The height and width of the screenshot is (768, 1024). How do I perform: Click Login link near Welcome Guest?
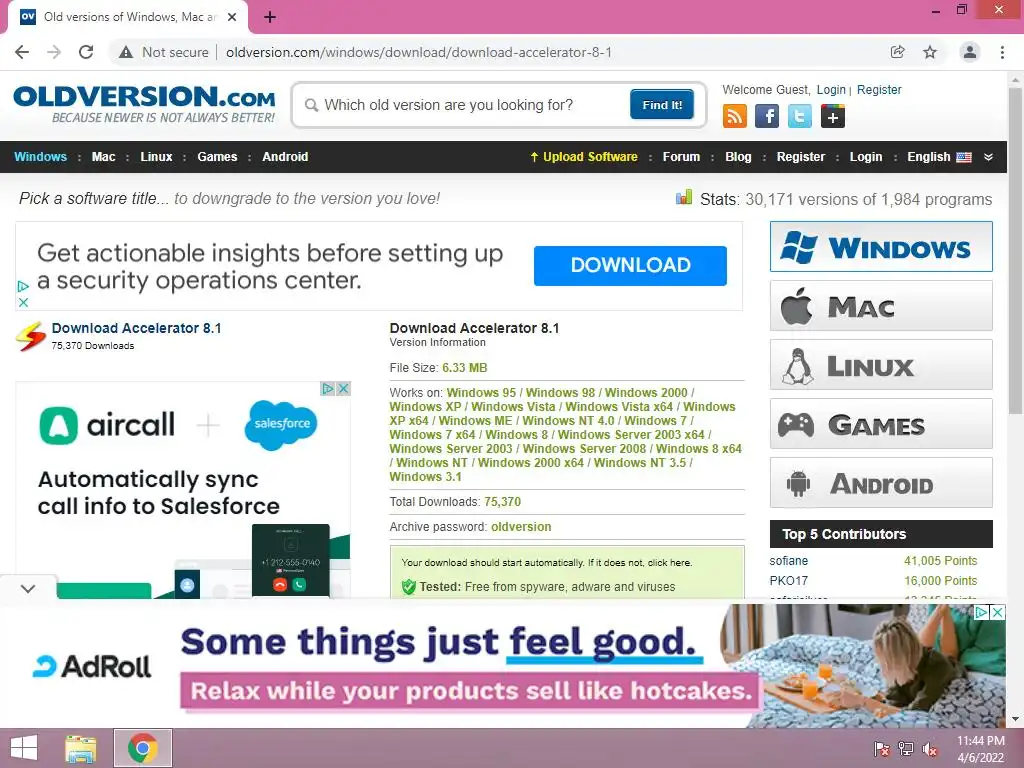coord(831,90)
